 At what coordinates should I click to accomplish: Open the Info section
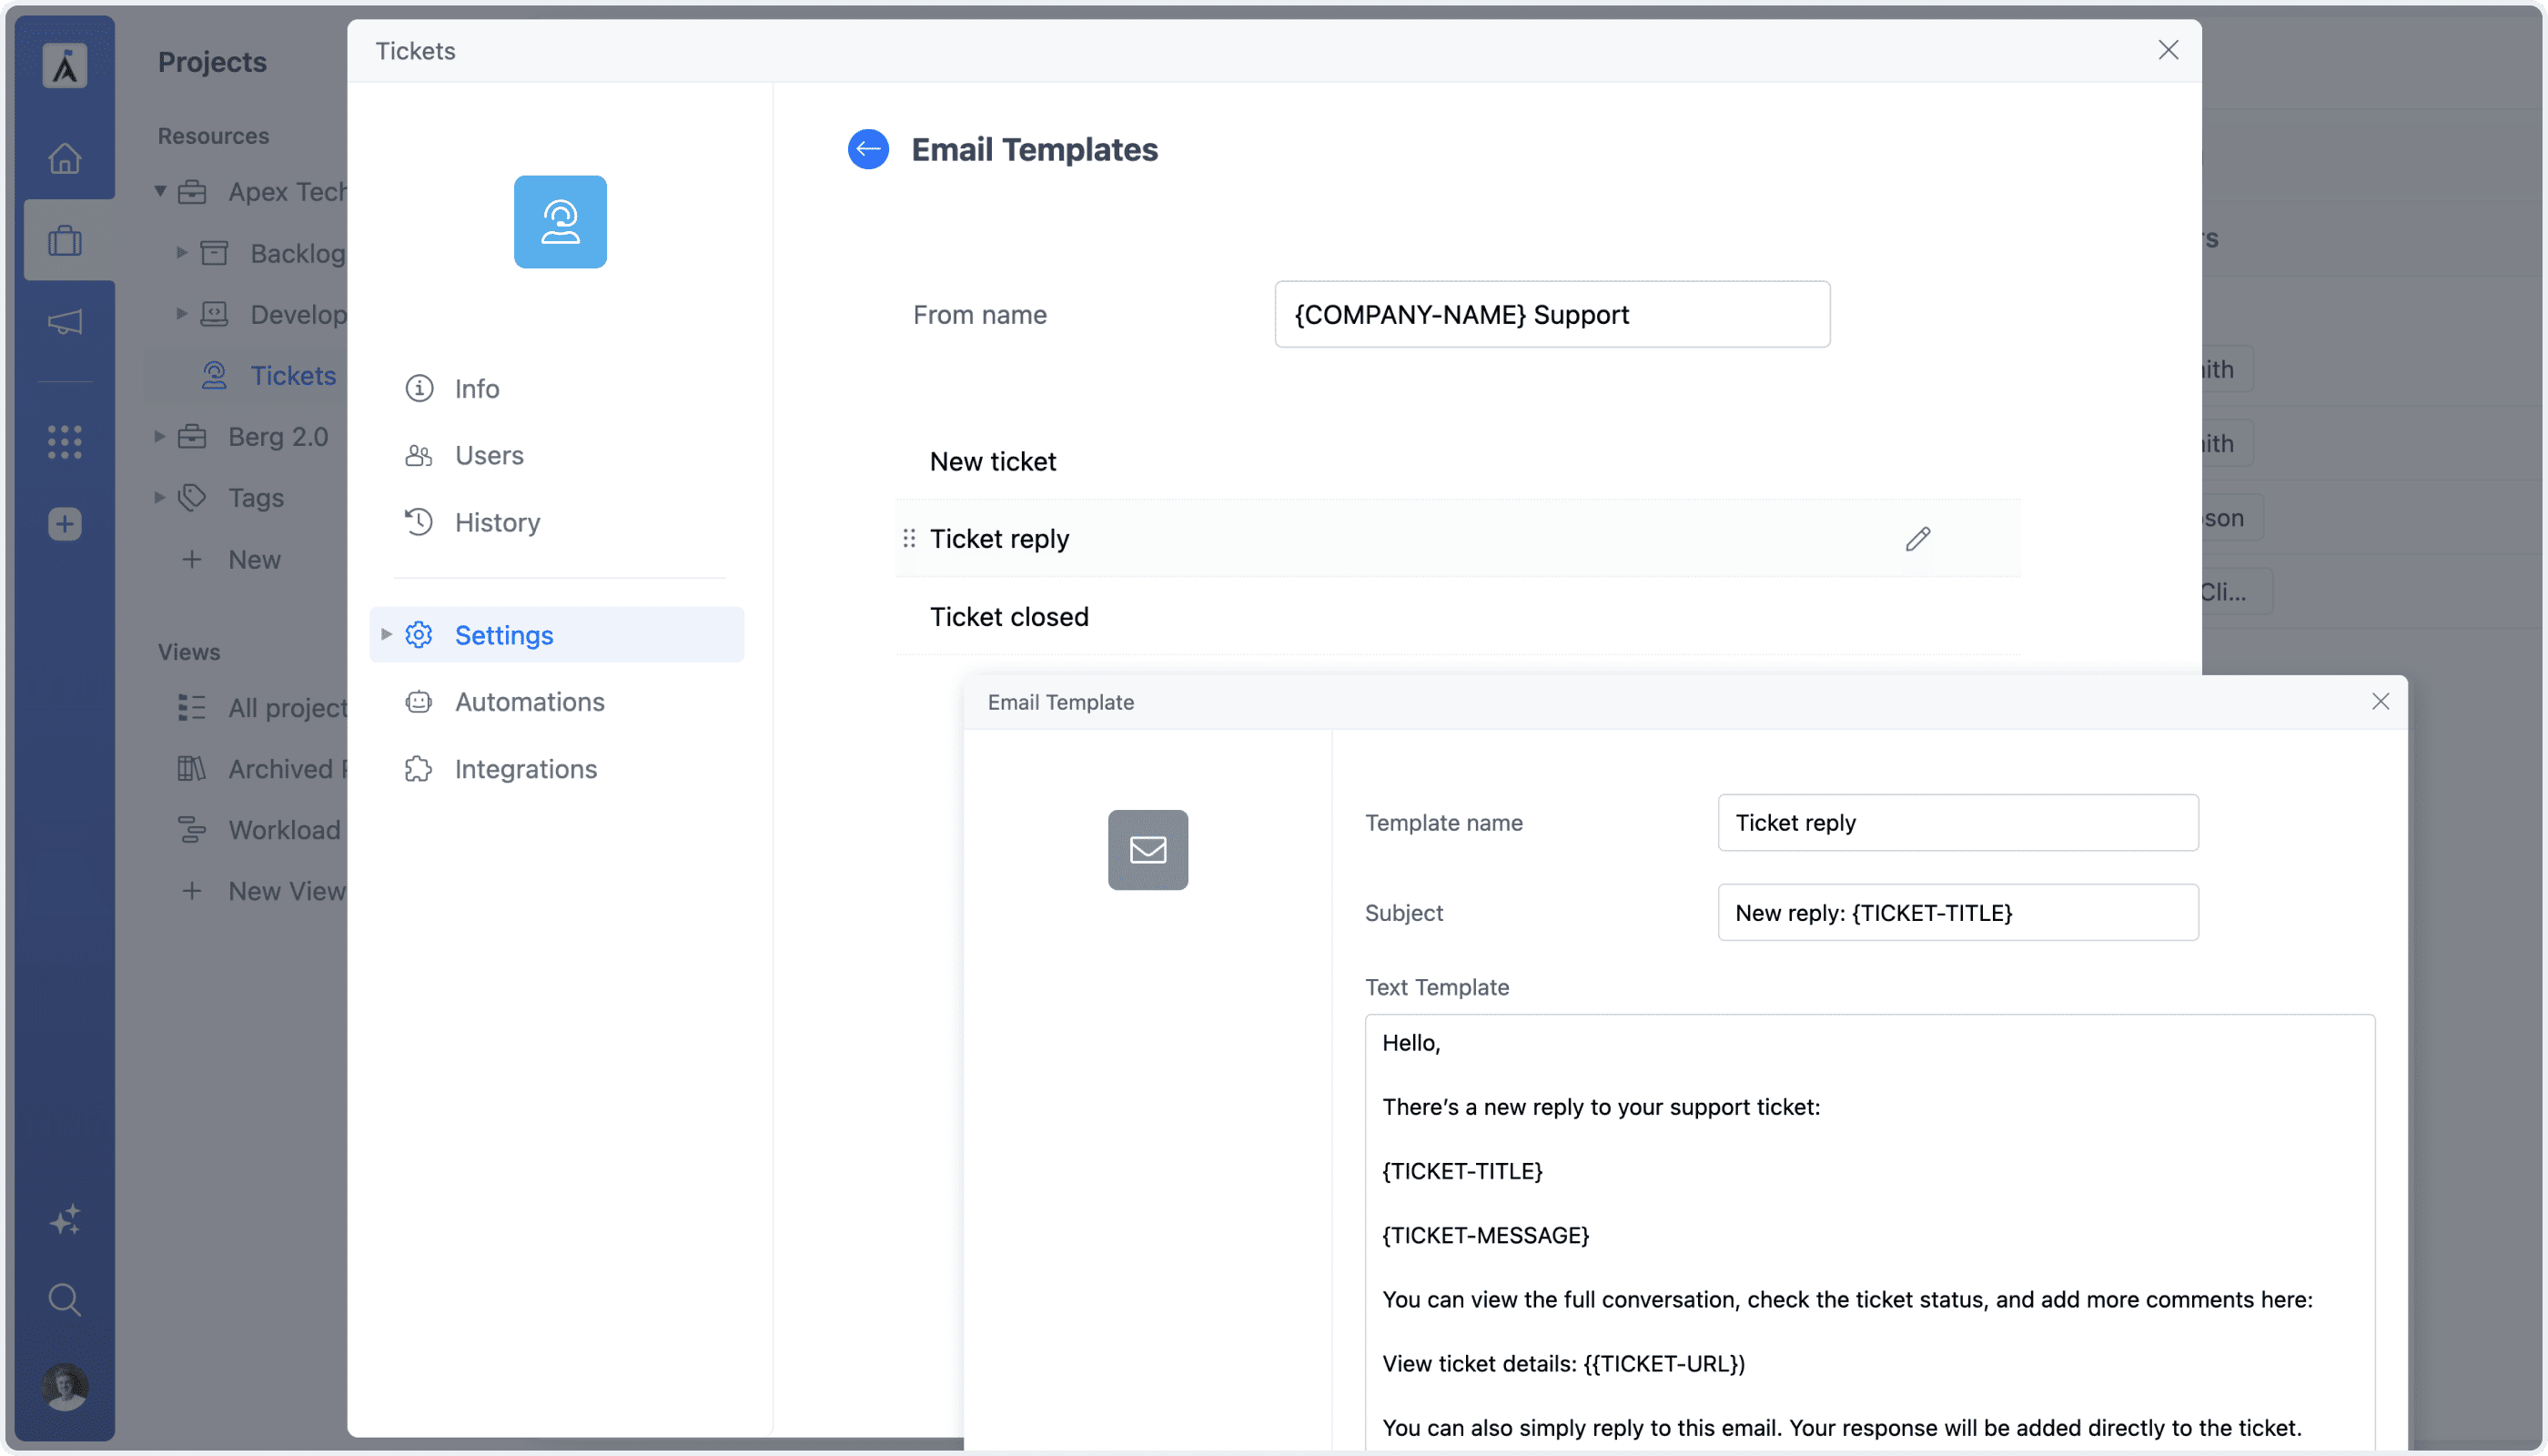coord(557,388)
